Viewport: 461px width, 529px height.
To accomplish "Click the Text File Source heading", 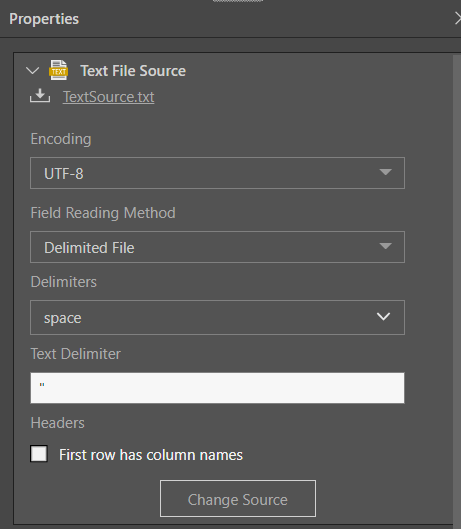I will pos(133,71).
